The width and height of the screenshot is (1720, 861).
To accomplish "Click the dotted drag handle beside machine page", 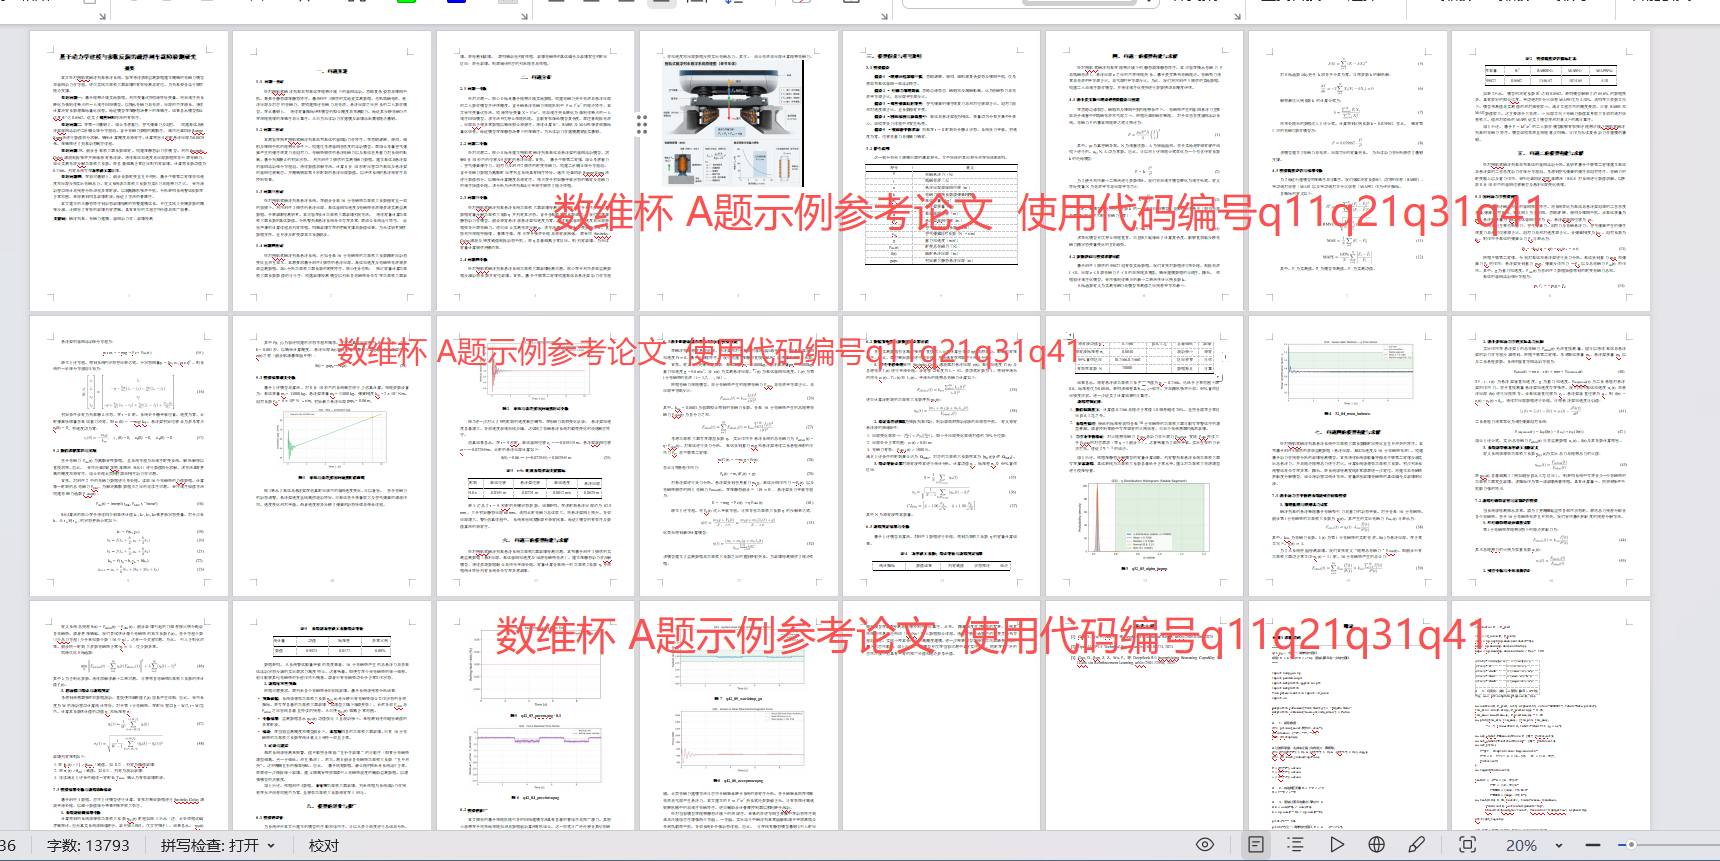I will [642, 124].
